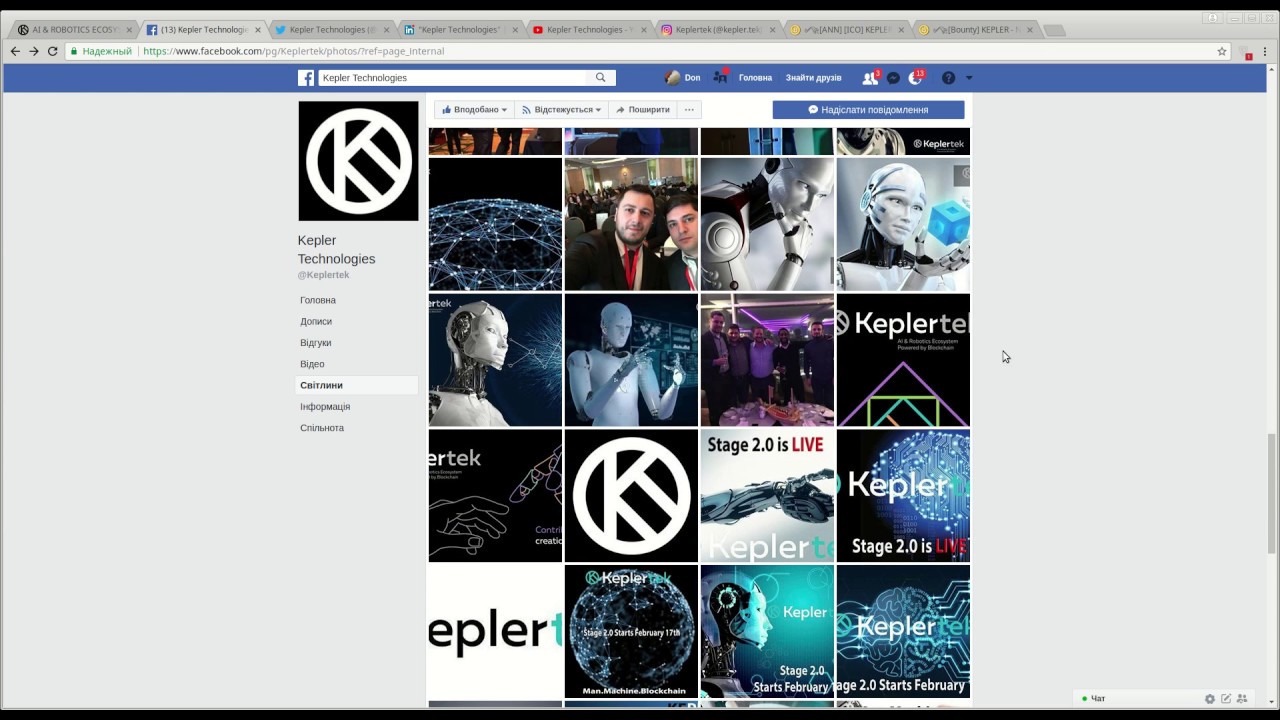Click the browser extension icon with red badge
This screenshot has width=1280, height=720.
[x=1246, y=52]
